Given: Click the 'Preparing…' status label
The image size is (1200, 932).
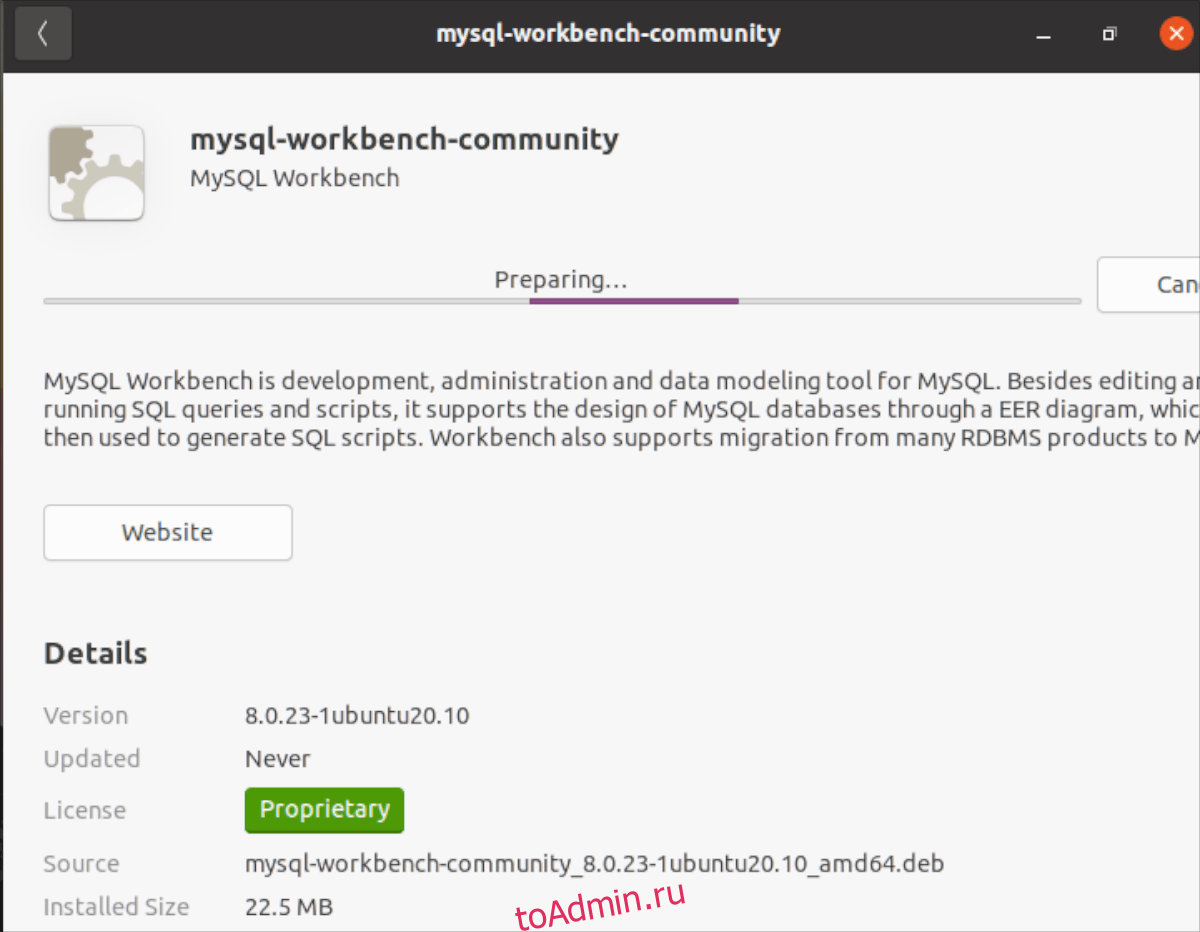Looking at the screenshot, I should click(560, 280).
